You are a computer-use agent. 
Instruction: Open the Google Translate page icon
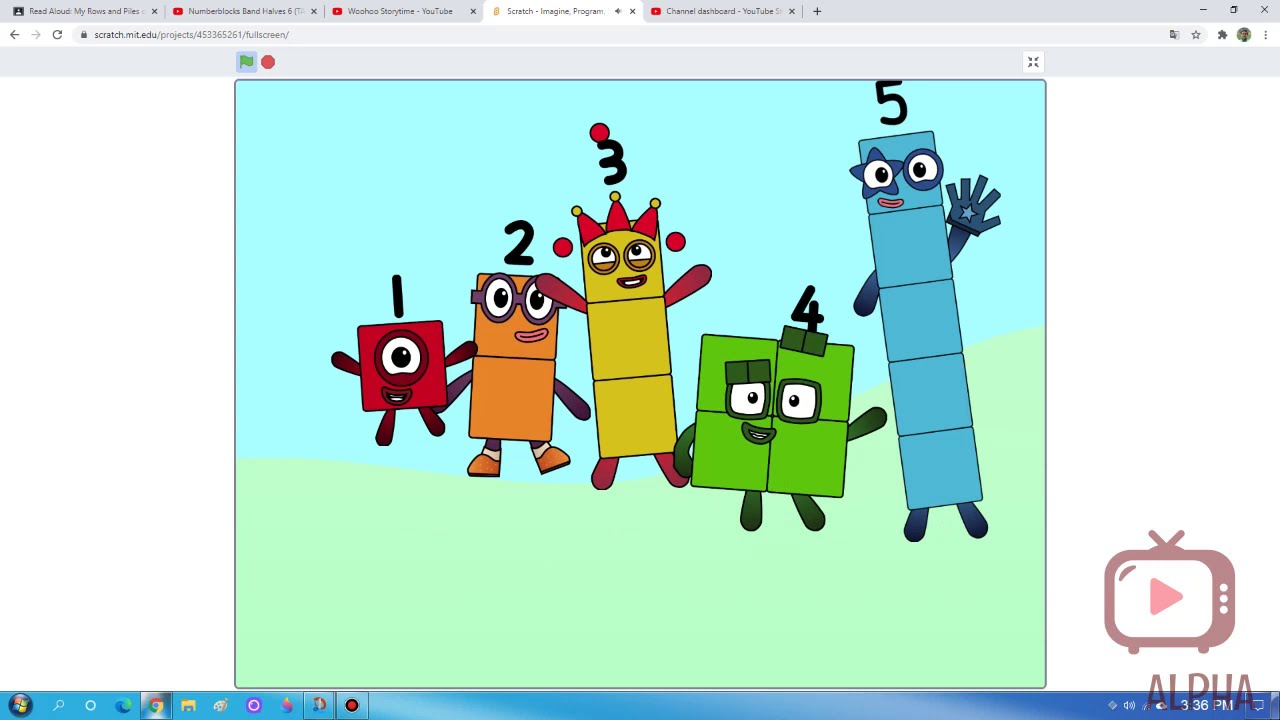click(x=1174, y=35)
